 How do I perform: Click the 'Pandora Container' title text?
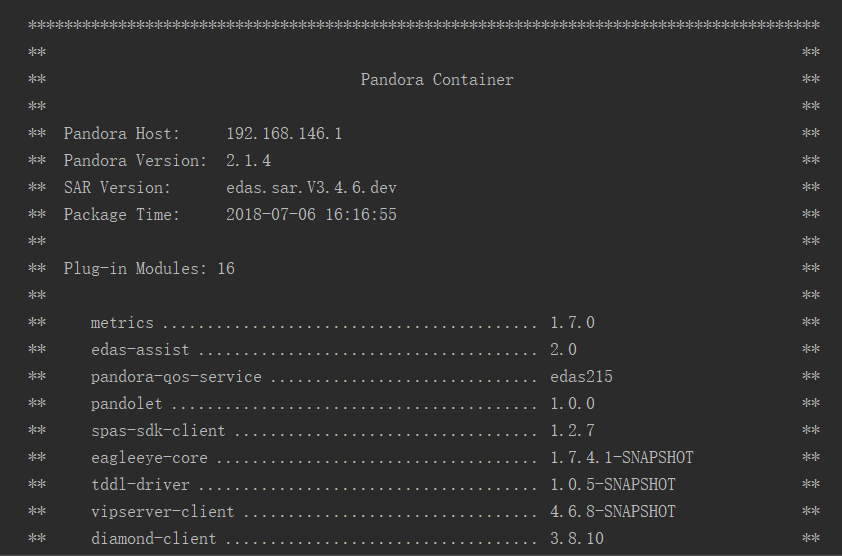(x=437, y=80)
